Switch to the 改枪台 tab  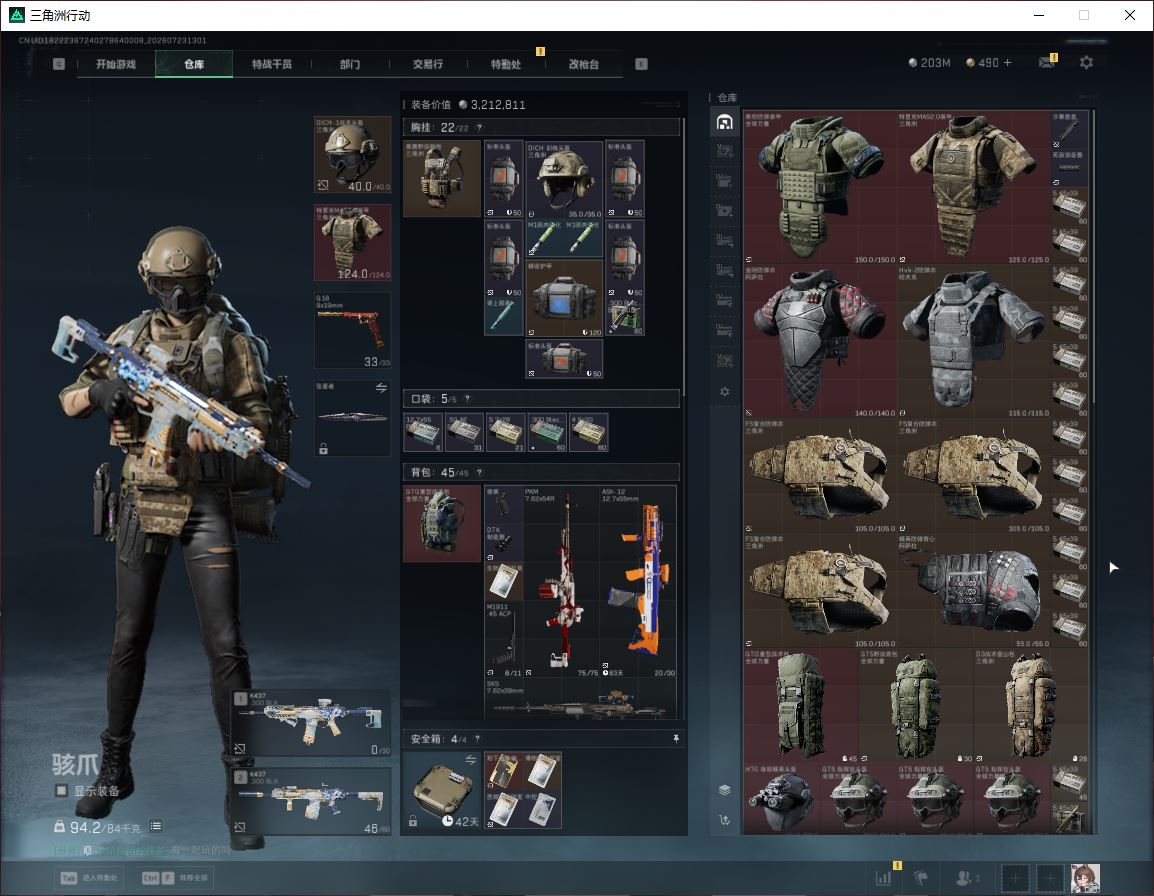(x=584, y=64)
